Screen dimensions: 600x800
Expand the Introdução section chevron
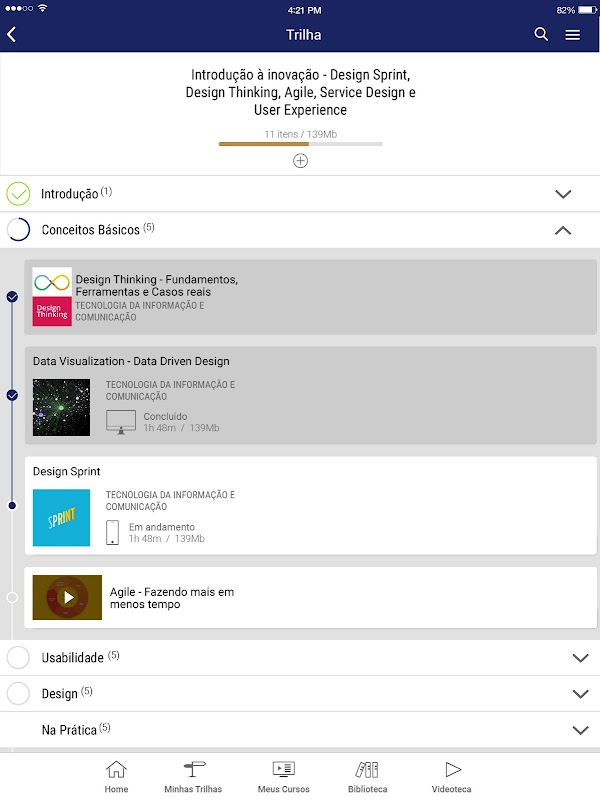[x=563, y=193]
